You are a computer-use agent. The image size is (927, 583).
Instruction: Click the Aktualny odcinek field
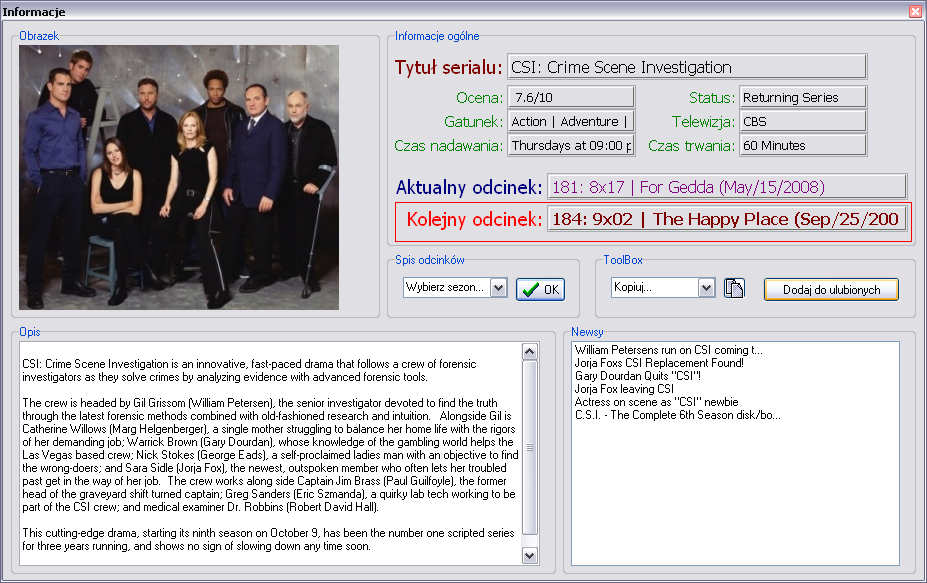(727, 187)
